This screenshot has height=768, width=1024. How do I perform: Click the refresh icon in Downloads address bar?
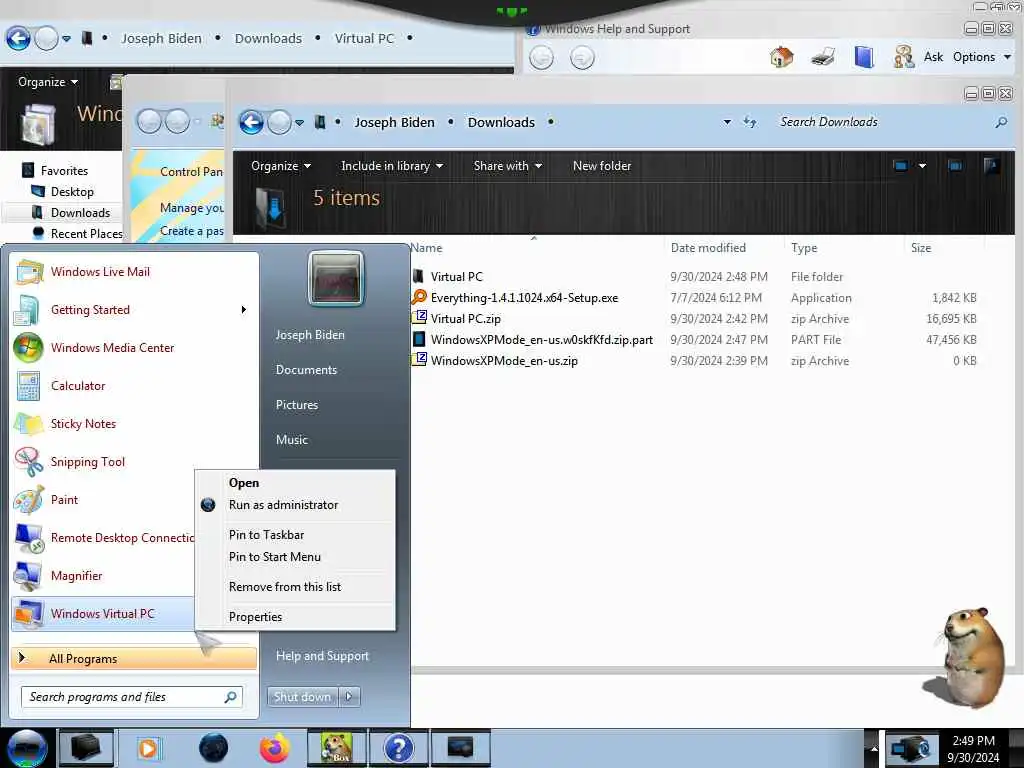[x=750, y=121]
